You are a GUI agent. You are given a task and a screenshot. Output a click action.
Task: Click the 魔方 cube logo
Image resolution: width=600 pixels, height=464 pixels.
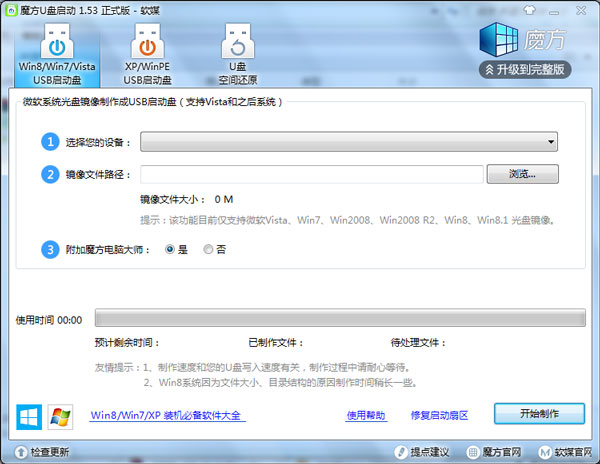(499, 39)
